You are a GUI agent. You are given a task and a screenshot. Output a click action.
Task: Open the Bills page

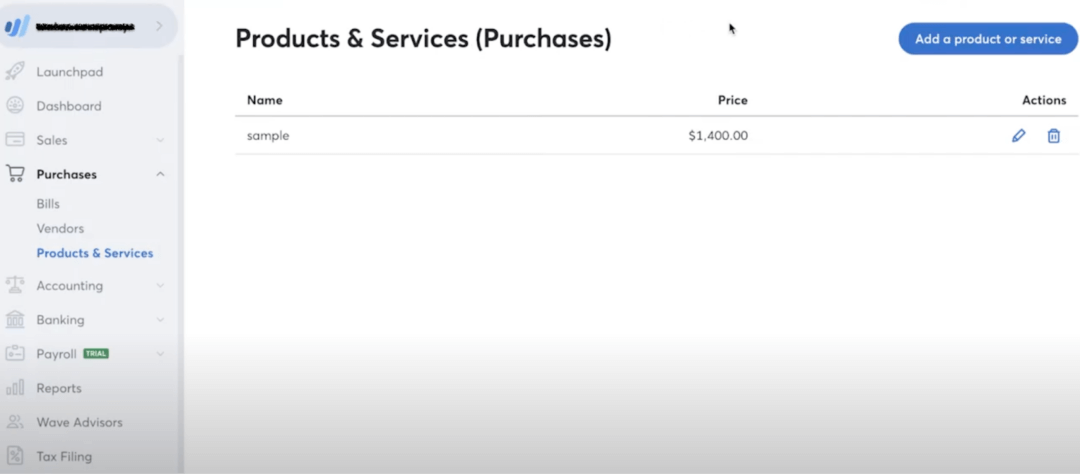(x=48, y=204)
